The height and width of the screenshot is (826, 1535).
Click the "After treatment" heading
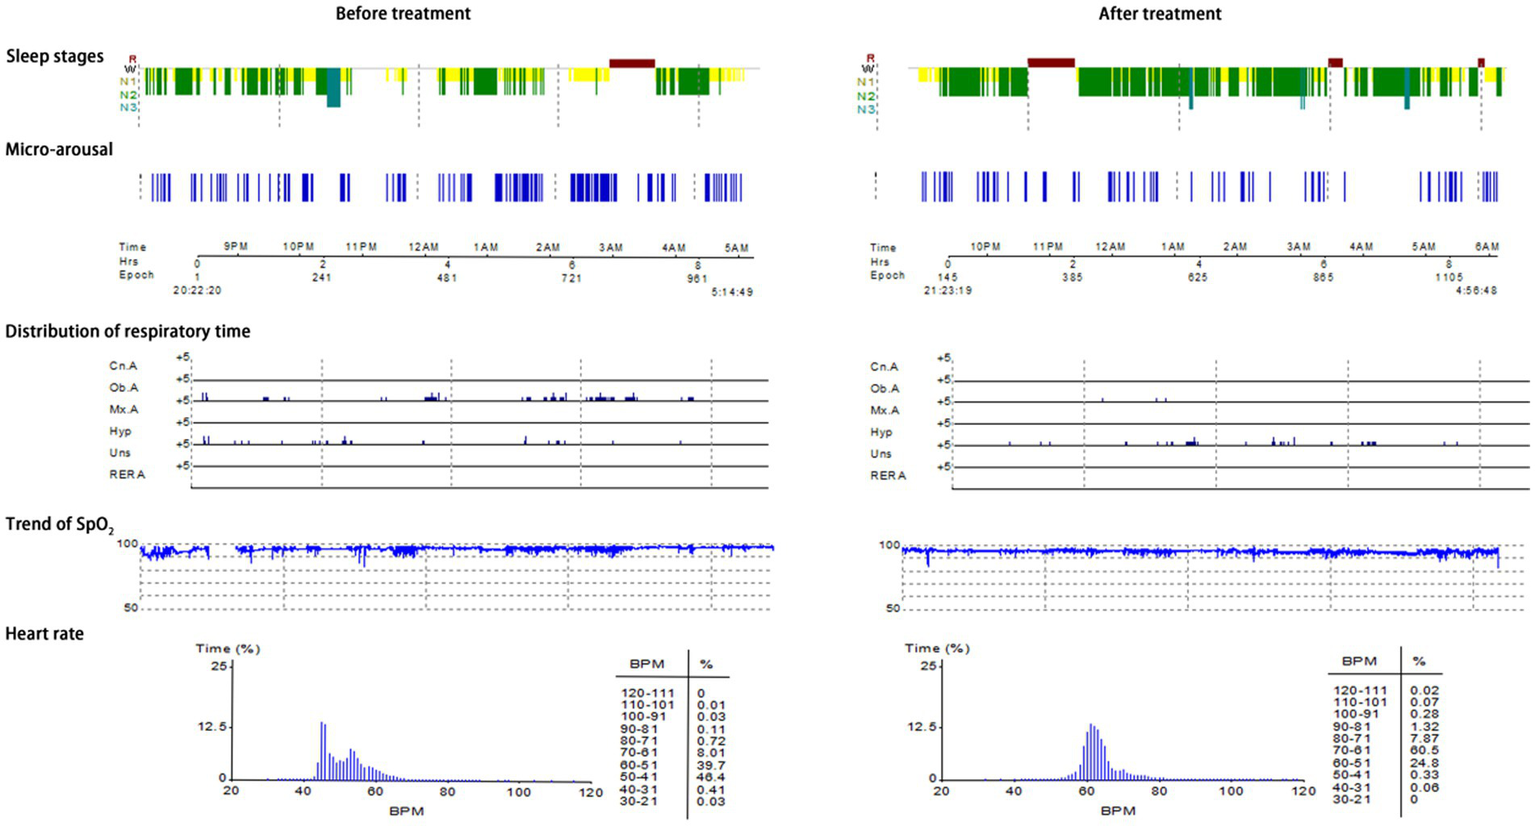click(1159, 14)
